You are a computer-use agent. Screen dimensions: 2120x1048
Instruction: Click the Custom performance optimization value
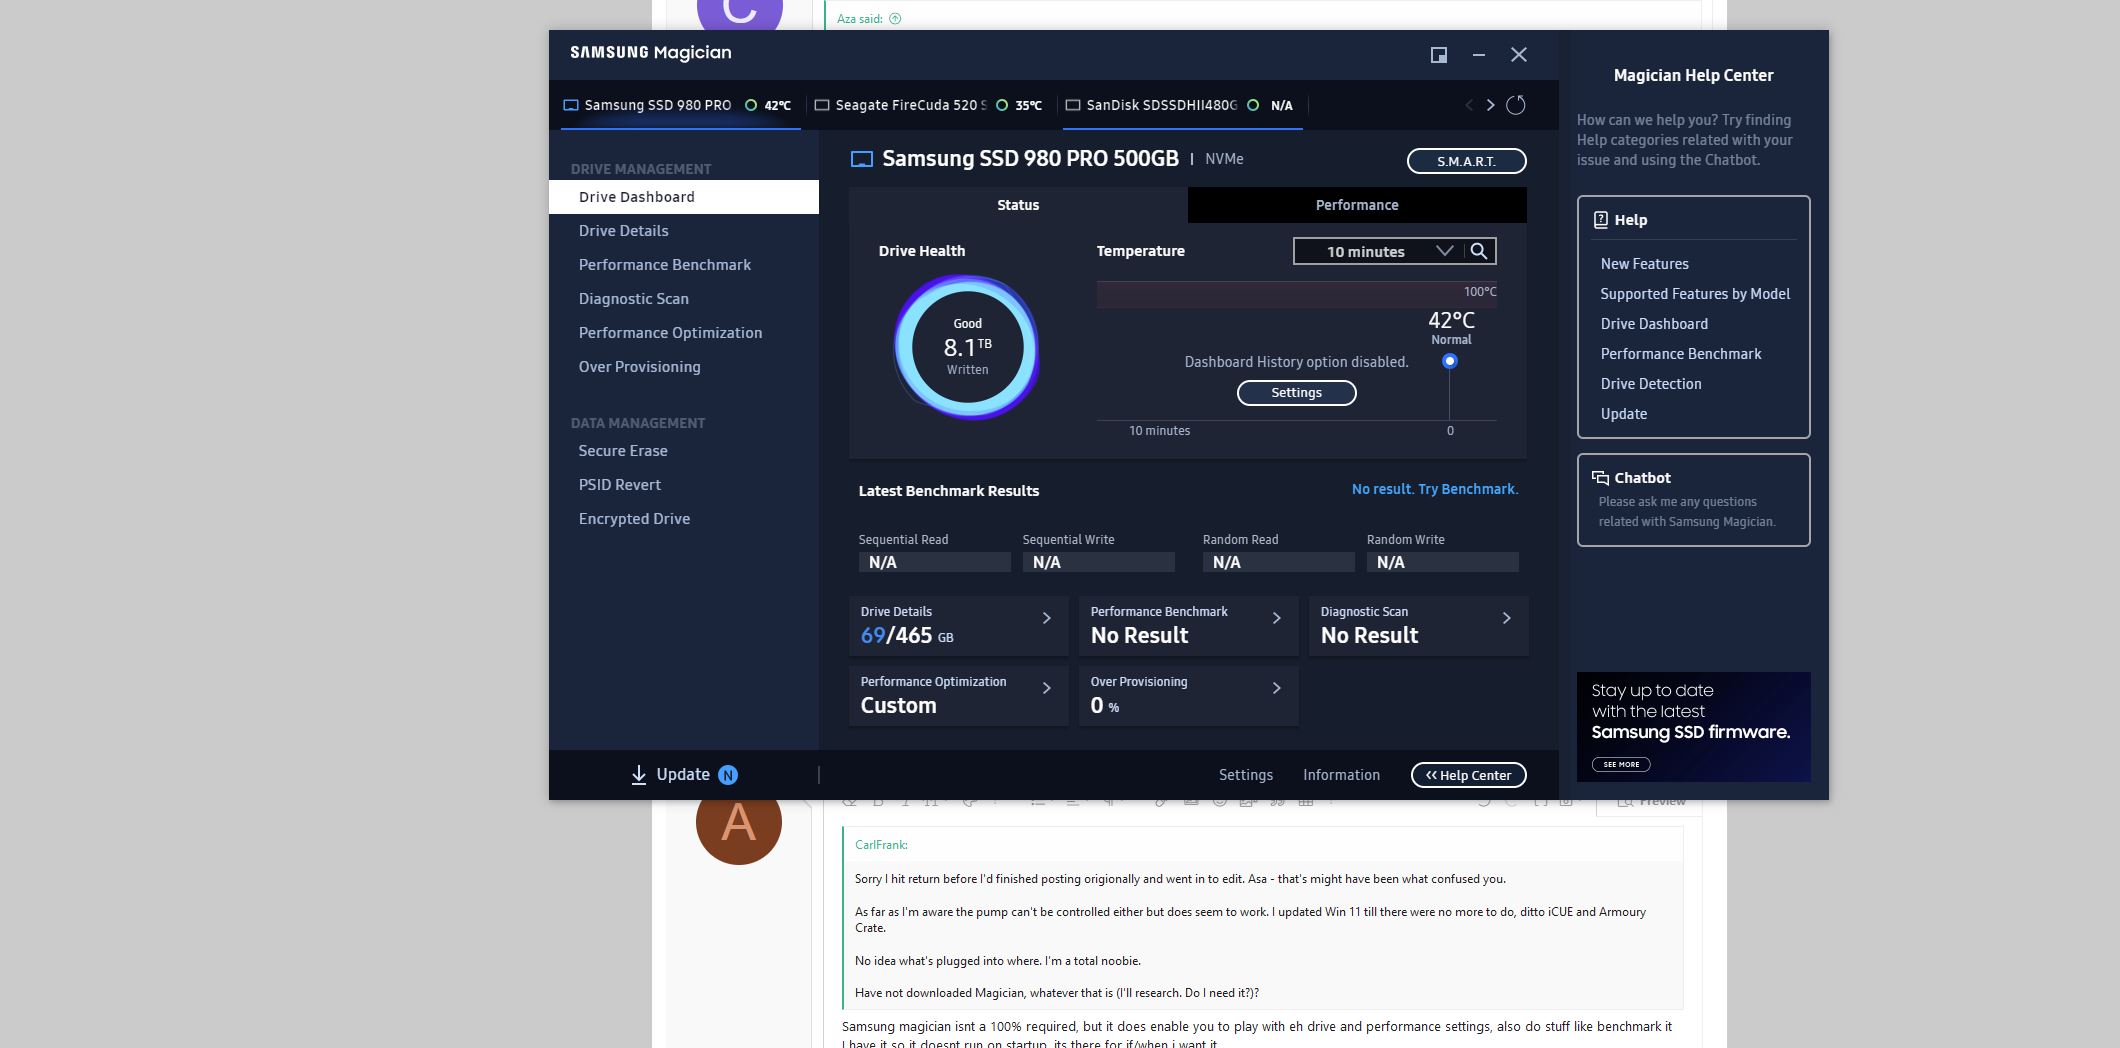click(x=898, y=706)
